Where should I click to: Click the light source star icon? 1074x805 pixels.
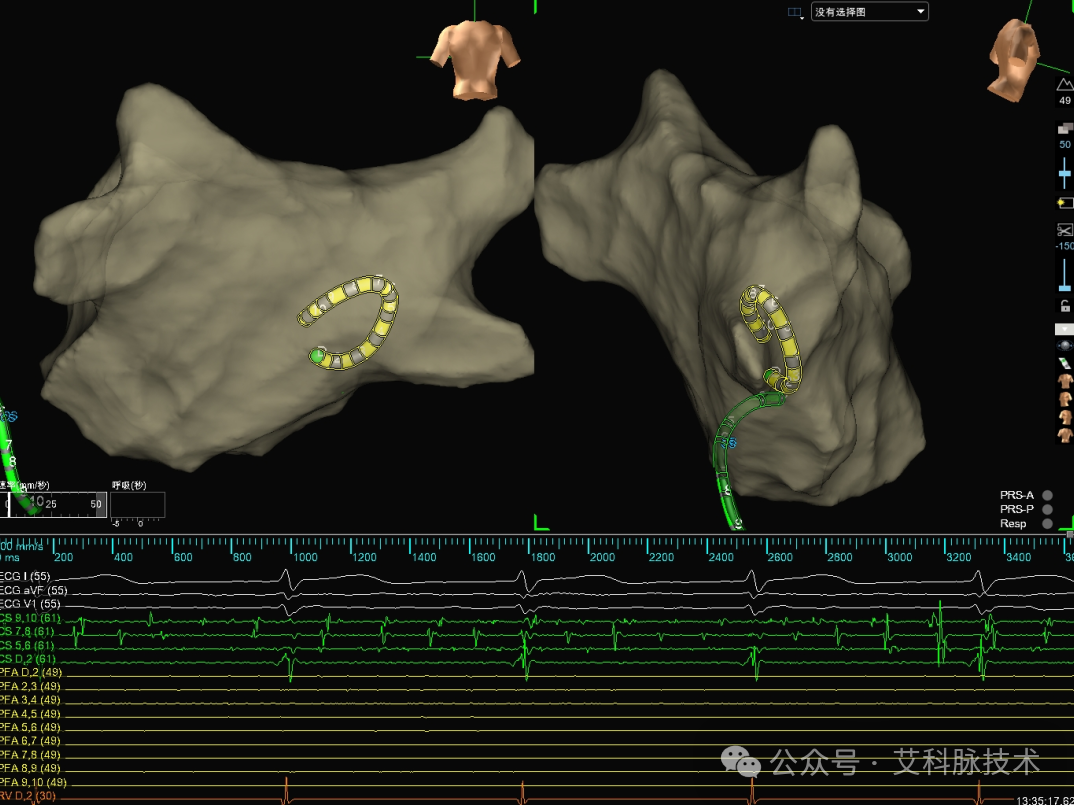[1064, 203]
